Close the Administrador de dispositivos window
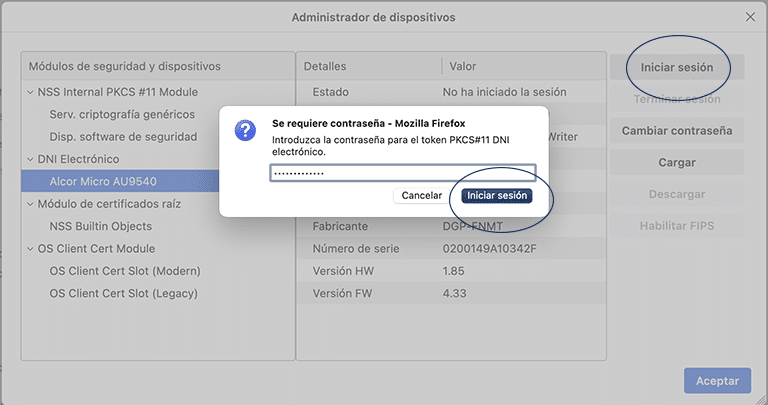Image resolution: width=768 pixels, height=405 pixels. 750,17
